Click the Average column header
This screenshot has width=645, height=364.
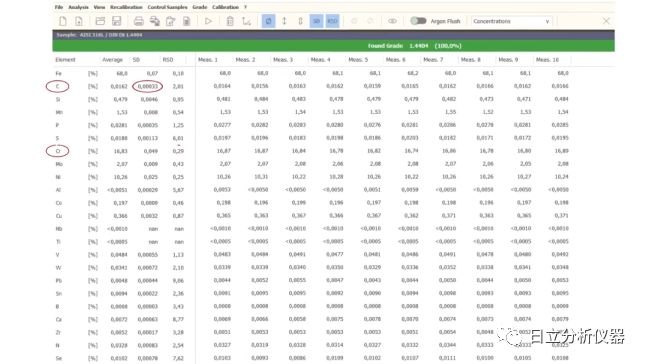[x=112, y=60]
